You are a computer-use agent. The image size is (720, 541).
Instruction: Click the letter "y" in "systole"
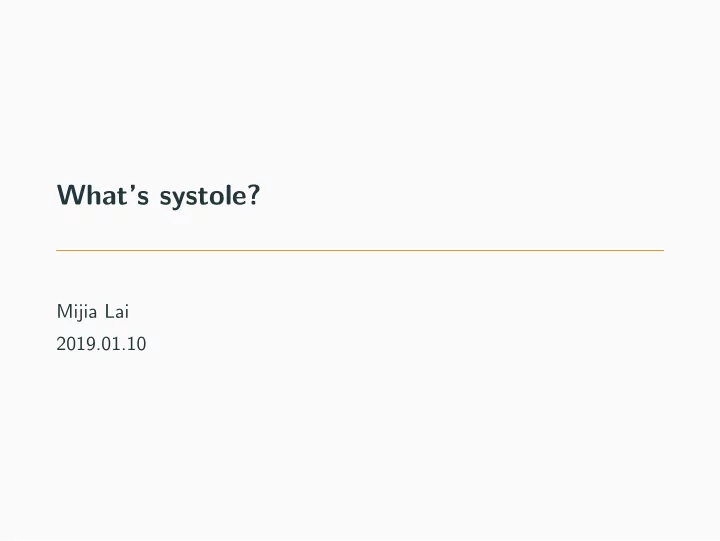pos(180,199)
